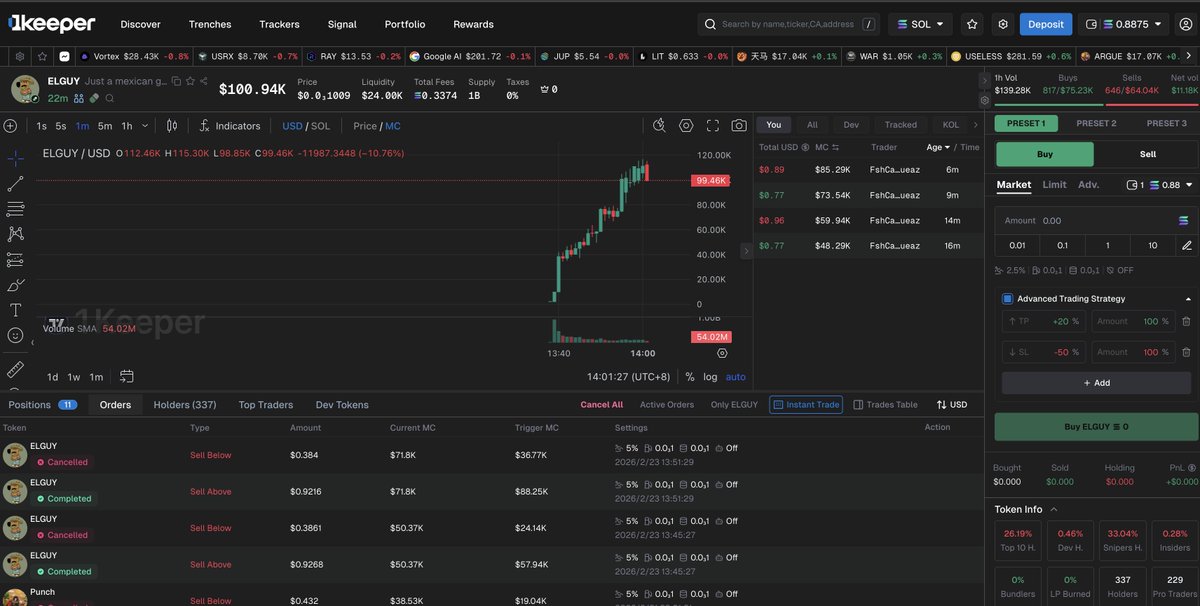The width and height of the screenshot is (1200, 606).
Task: Delete the TP strategy row
Action: pyautogui.click(x=1186, y=321)
